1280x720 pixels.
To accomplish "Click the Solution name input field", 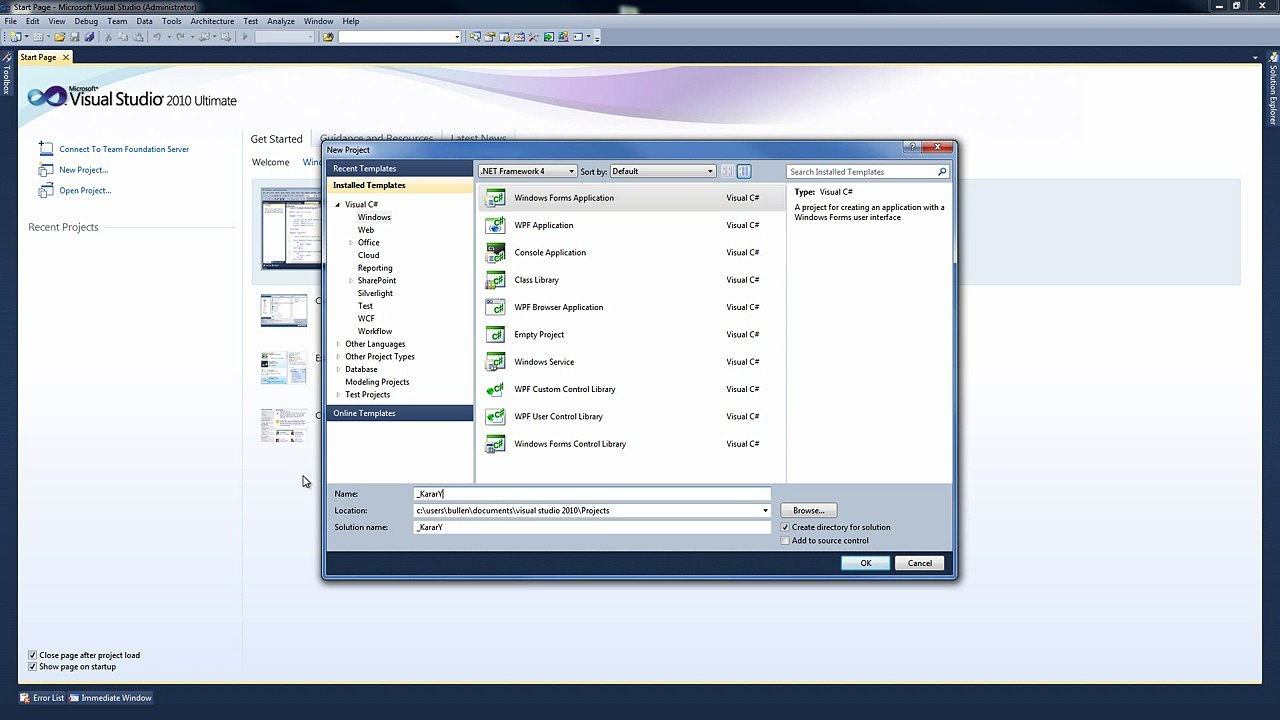I will pos(592,527).
